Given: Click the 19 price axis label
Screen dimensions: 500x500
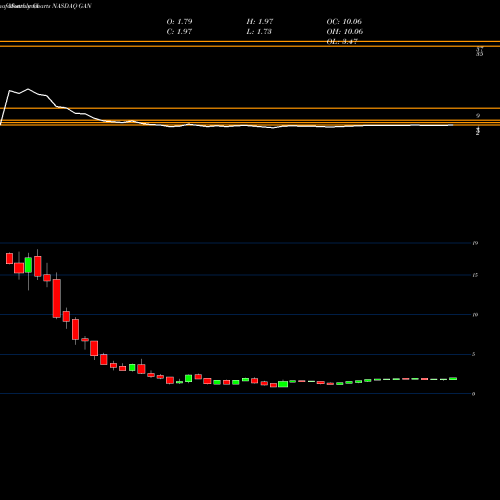Looking at the screenshot, I should pyautogui.click(x=475, y=243).
